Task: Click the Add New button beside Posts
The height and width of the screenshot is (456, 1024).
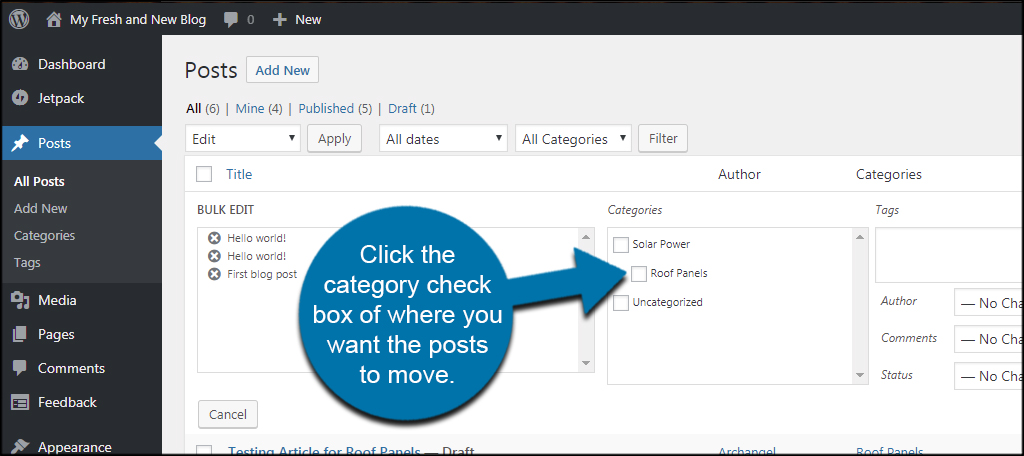Action: pyautogui.click(x=282, y=71)
